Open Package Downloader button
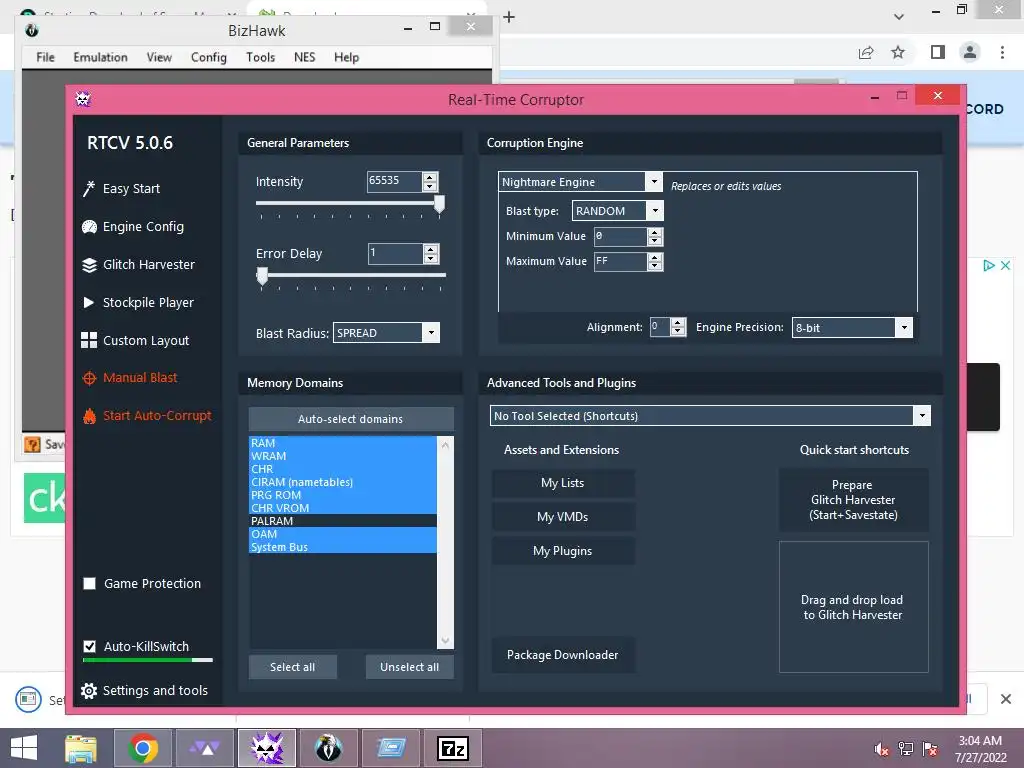 click(x=563, y=655)
